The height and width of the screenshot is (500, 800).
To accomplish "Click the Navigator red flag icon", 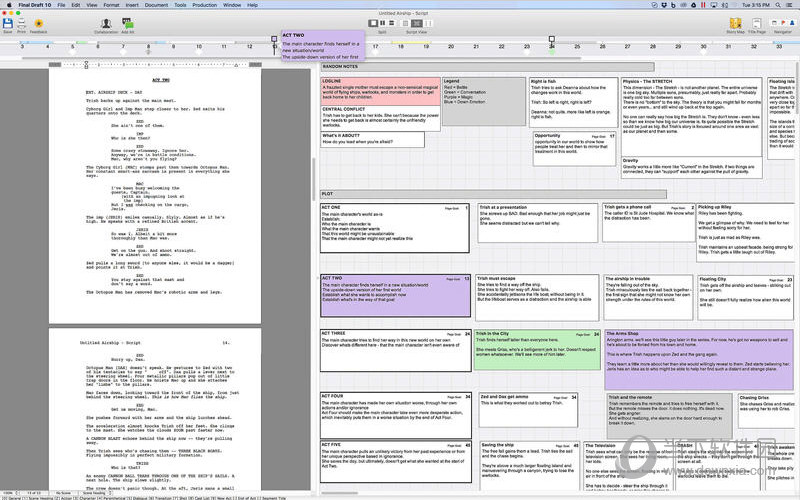I will 783,23.
